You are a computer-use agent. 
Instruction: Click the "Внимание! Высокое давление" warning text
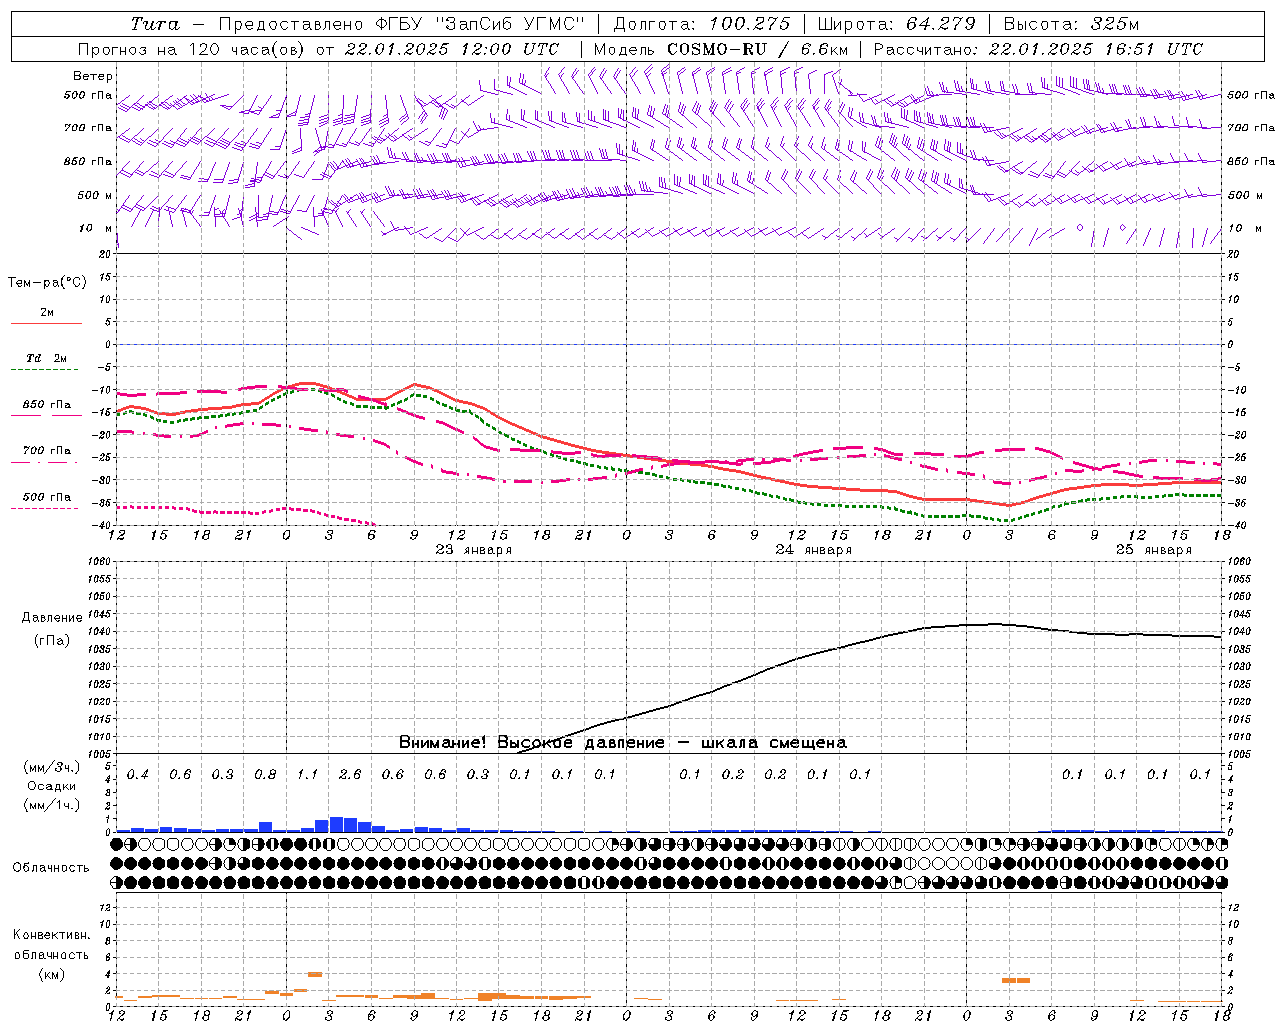click(x=531, y=743)
